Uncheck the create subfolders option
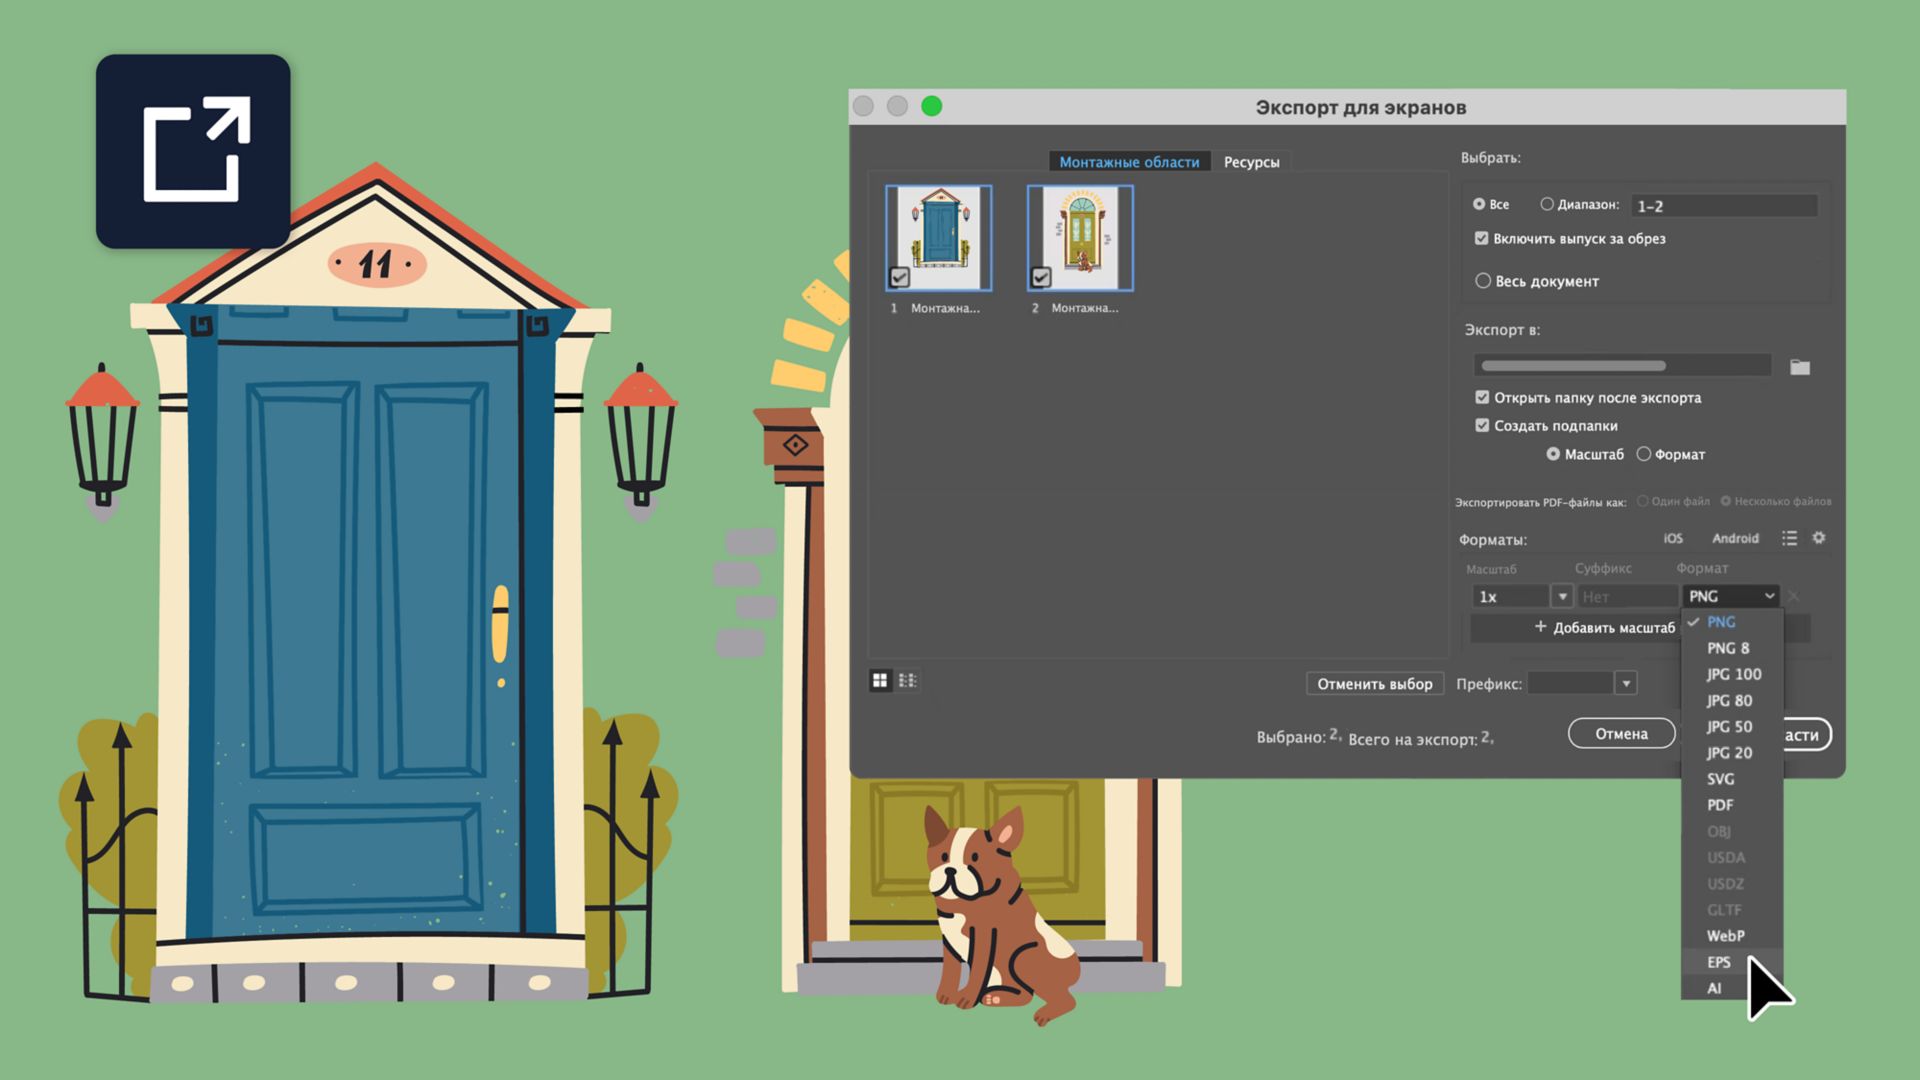Viewport: 1920px width, 1080px height. coord(1482,425)
